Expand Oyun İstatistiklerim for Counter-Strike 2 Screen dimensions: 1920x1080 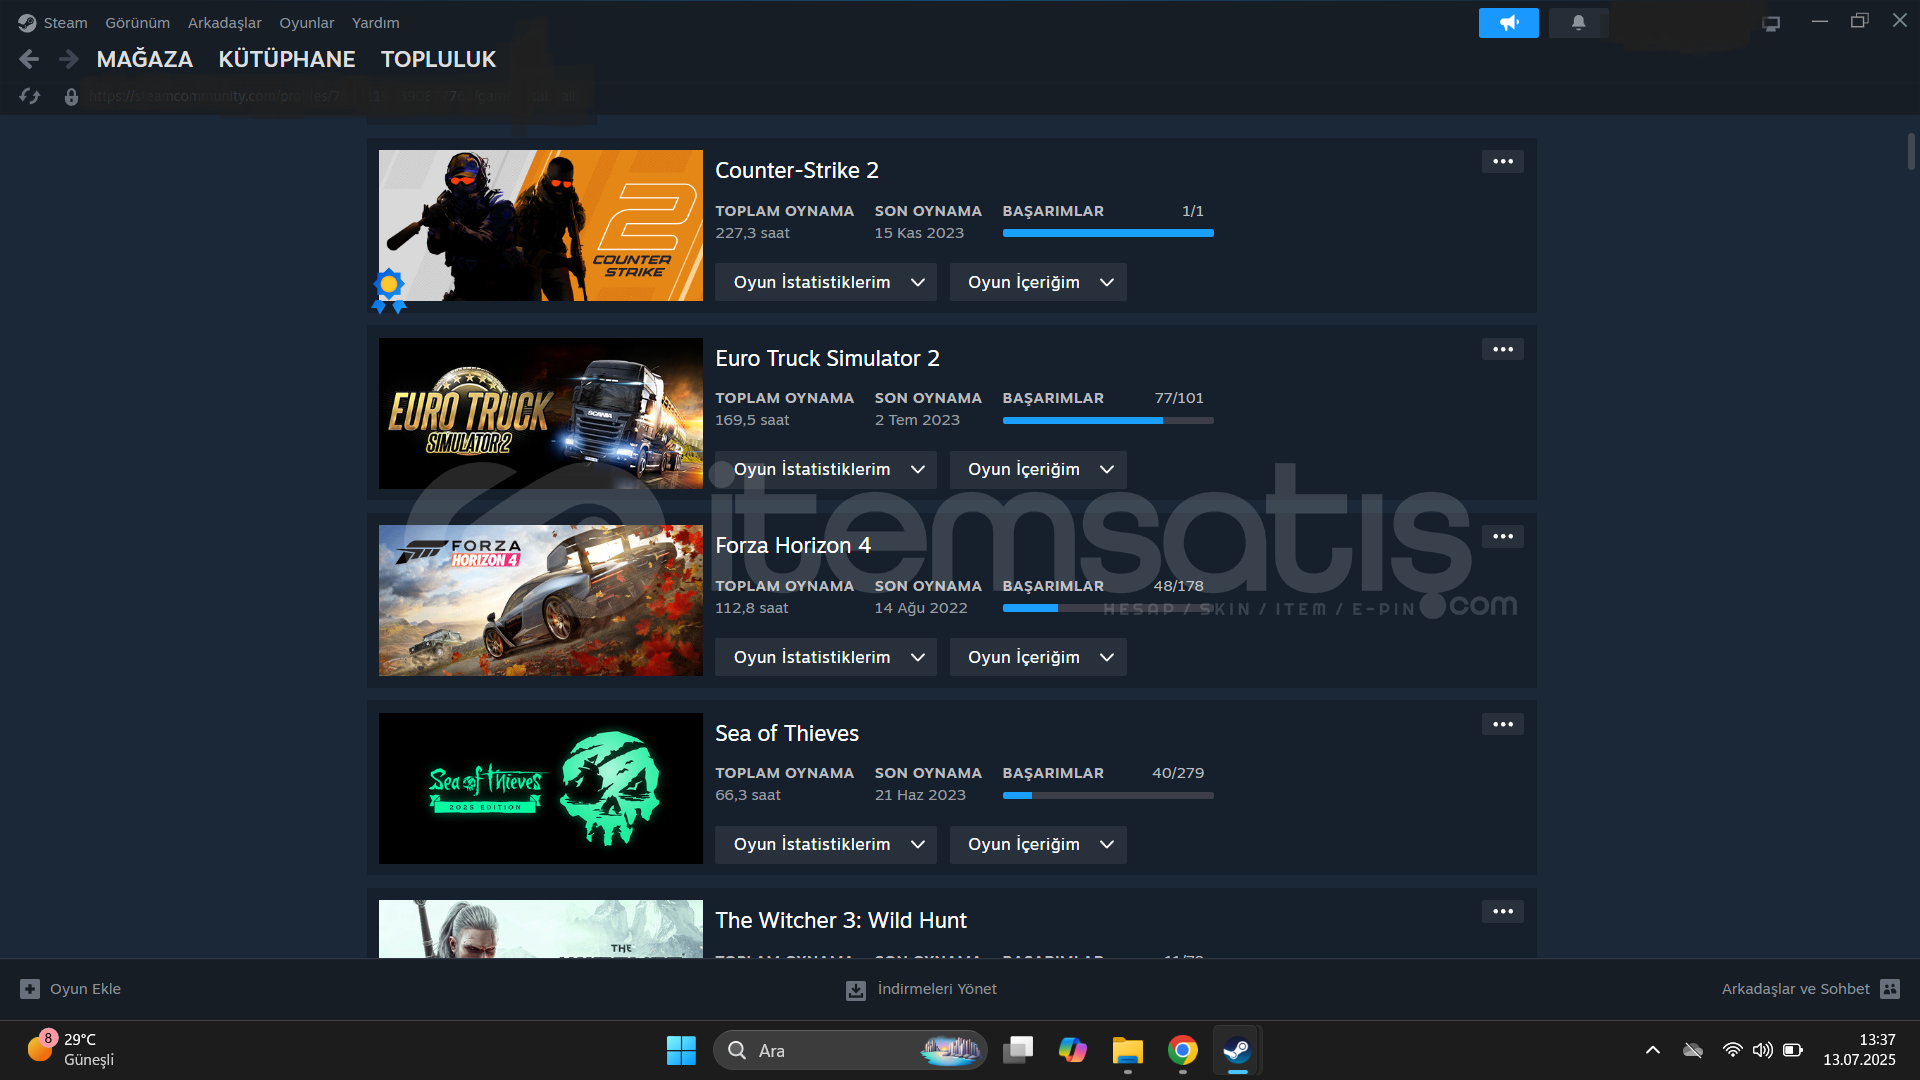[826, 282]
